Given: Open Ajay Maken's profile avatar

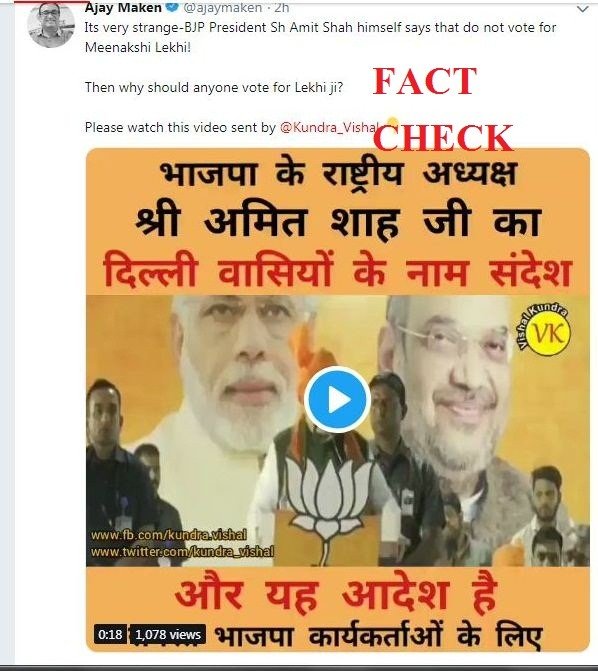Looking at the screenshot, I should [51, 25].
